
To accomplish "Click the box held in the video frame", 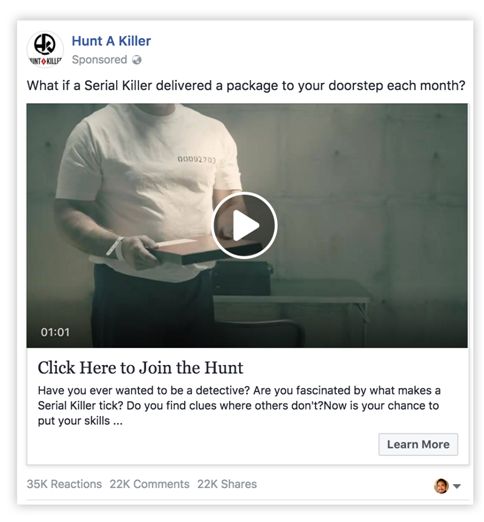I will (203, 250).
